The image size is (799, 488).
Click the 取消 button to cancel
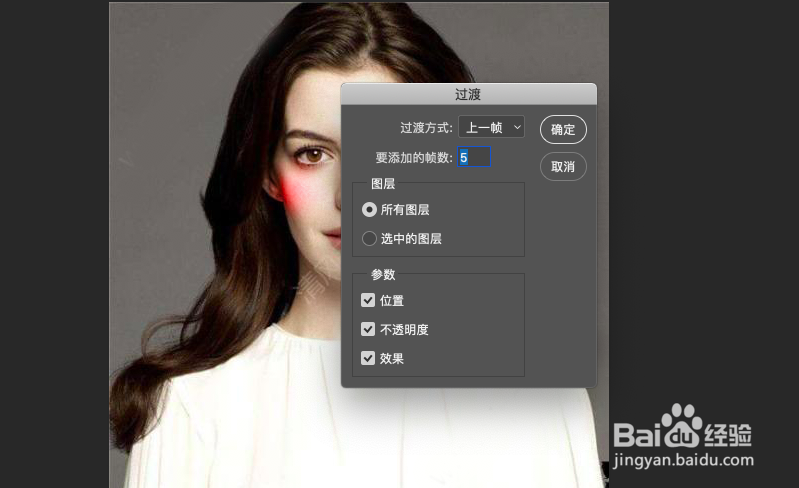point(563,167)
